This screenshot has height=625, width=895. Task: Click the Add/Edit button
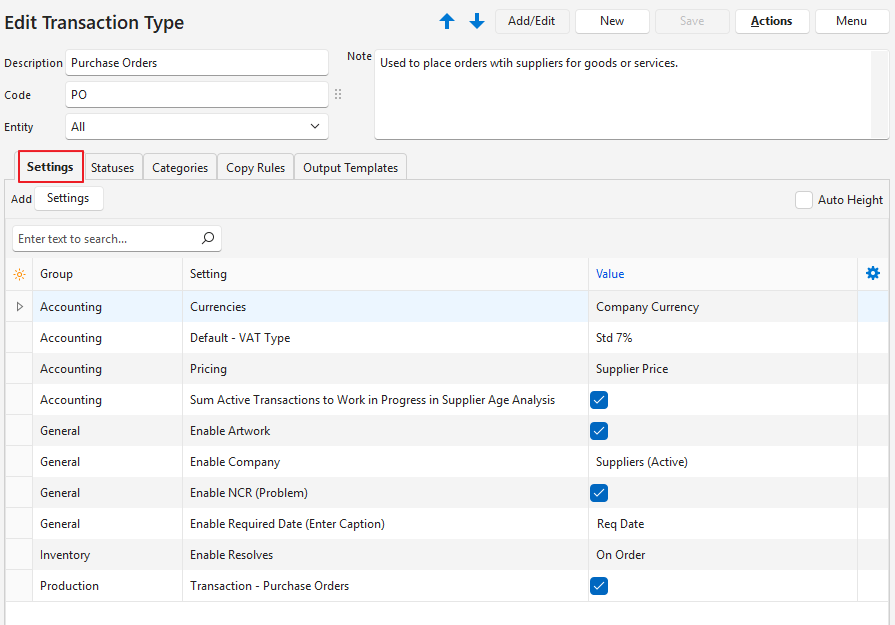click(531, 21)
